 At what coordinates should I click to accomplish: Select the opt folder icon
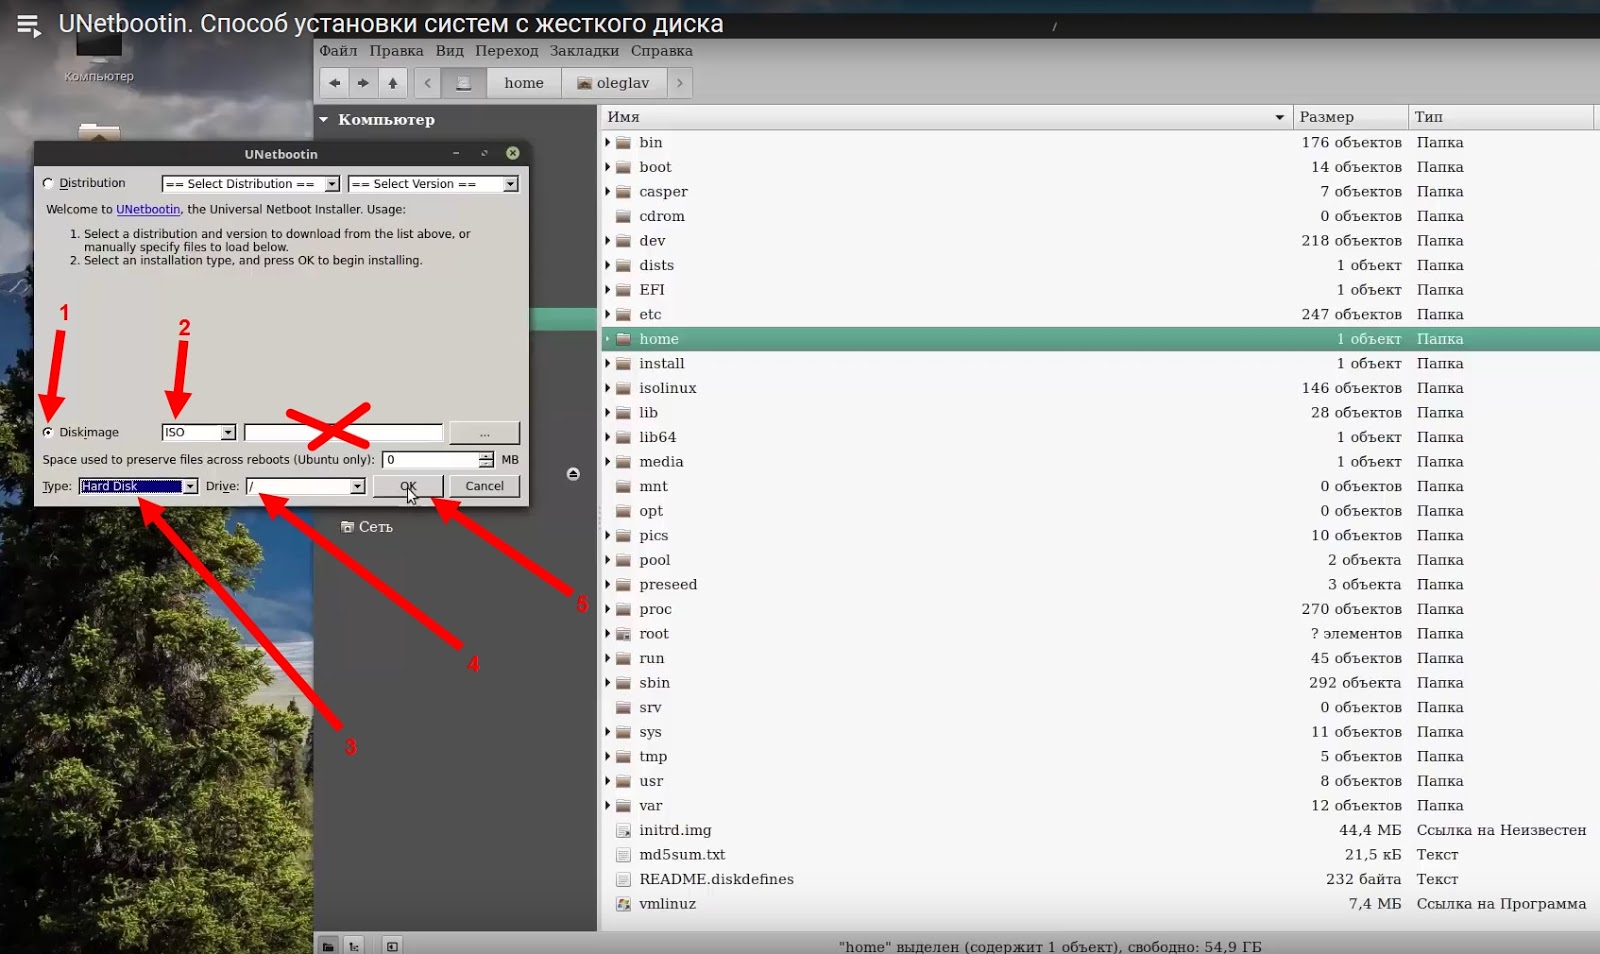point(623,511)
